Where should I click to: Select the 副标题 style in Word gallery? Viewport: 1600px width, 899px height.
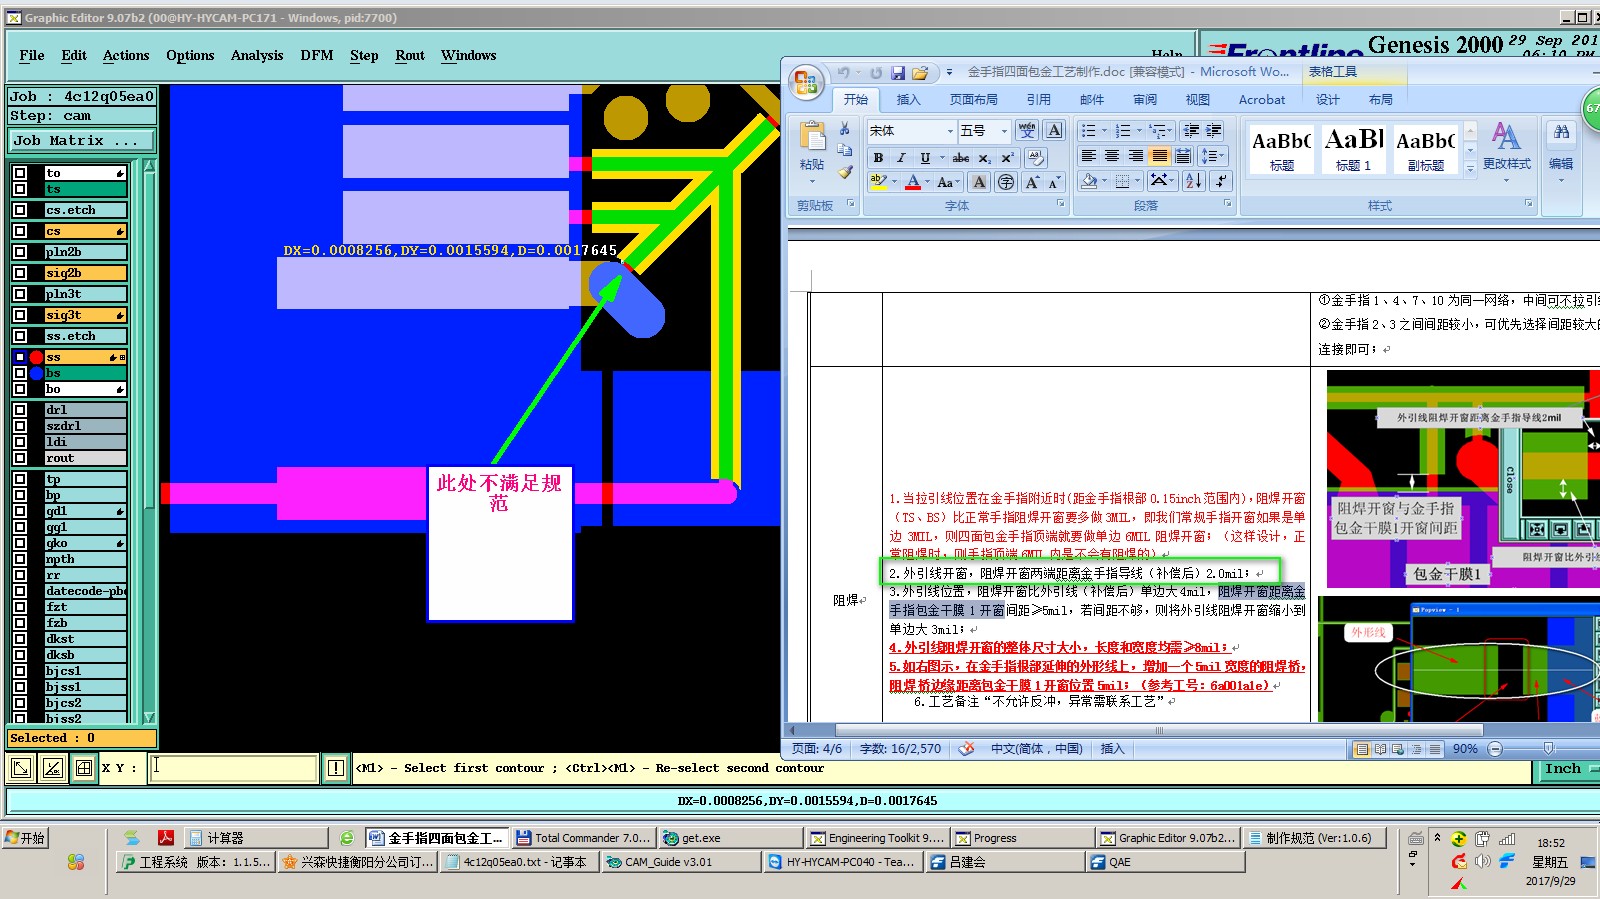1425,149
